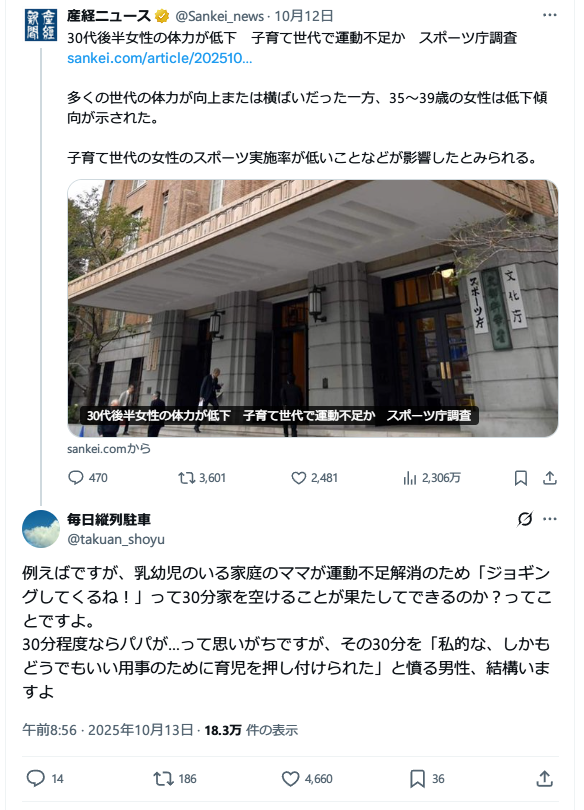Like the tweet with 4,660 likes
The height and width of the screenshot is (810, 584).
pos(307,778)
